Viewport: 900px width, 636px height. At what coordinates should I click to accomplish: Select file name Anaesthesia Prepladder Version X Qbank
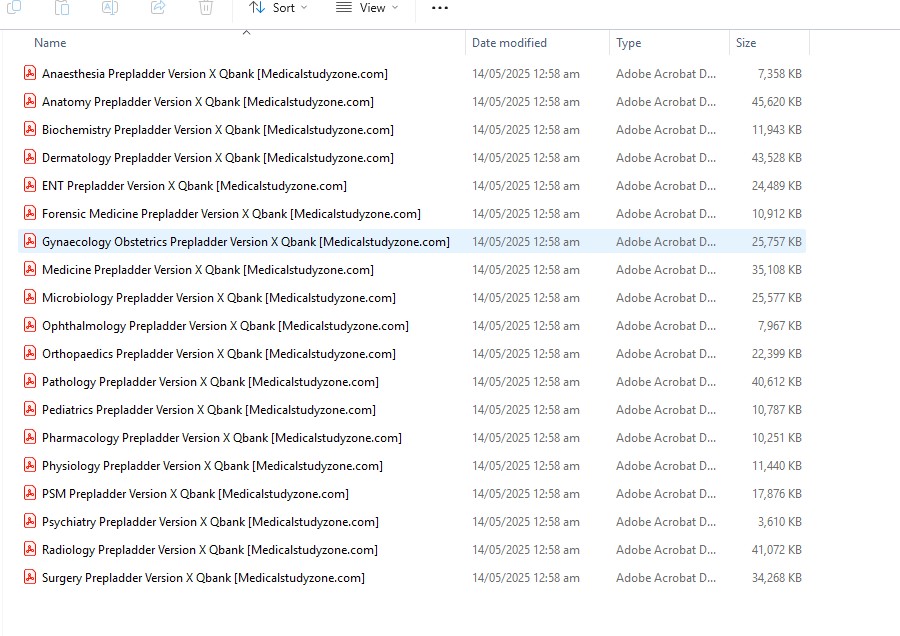[x=215, y=74]
